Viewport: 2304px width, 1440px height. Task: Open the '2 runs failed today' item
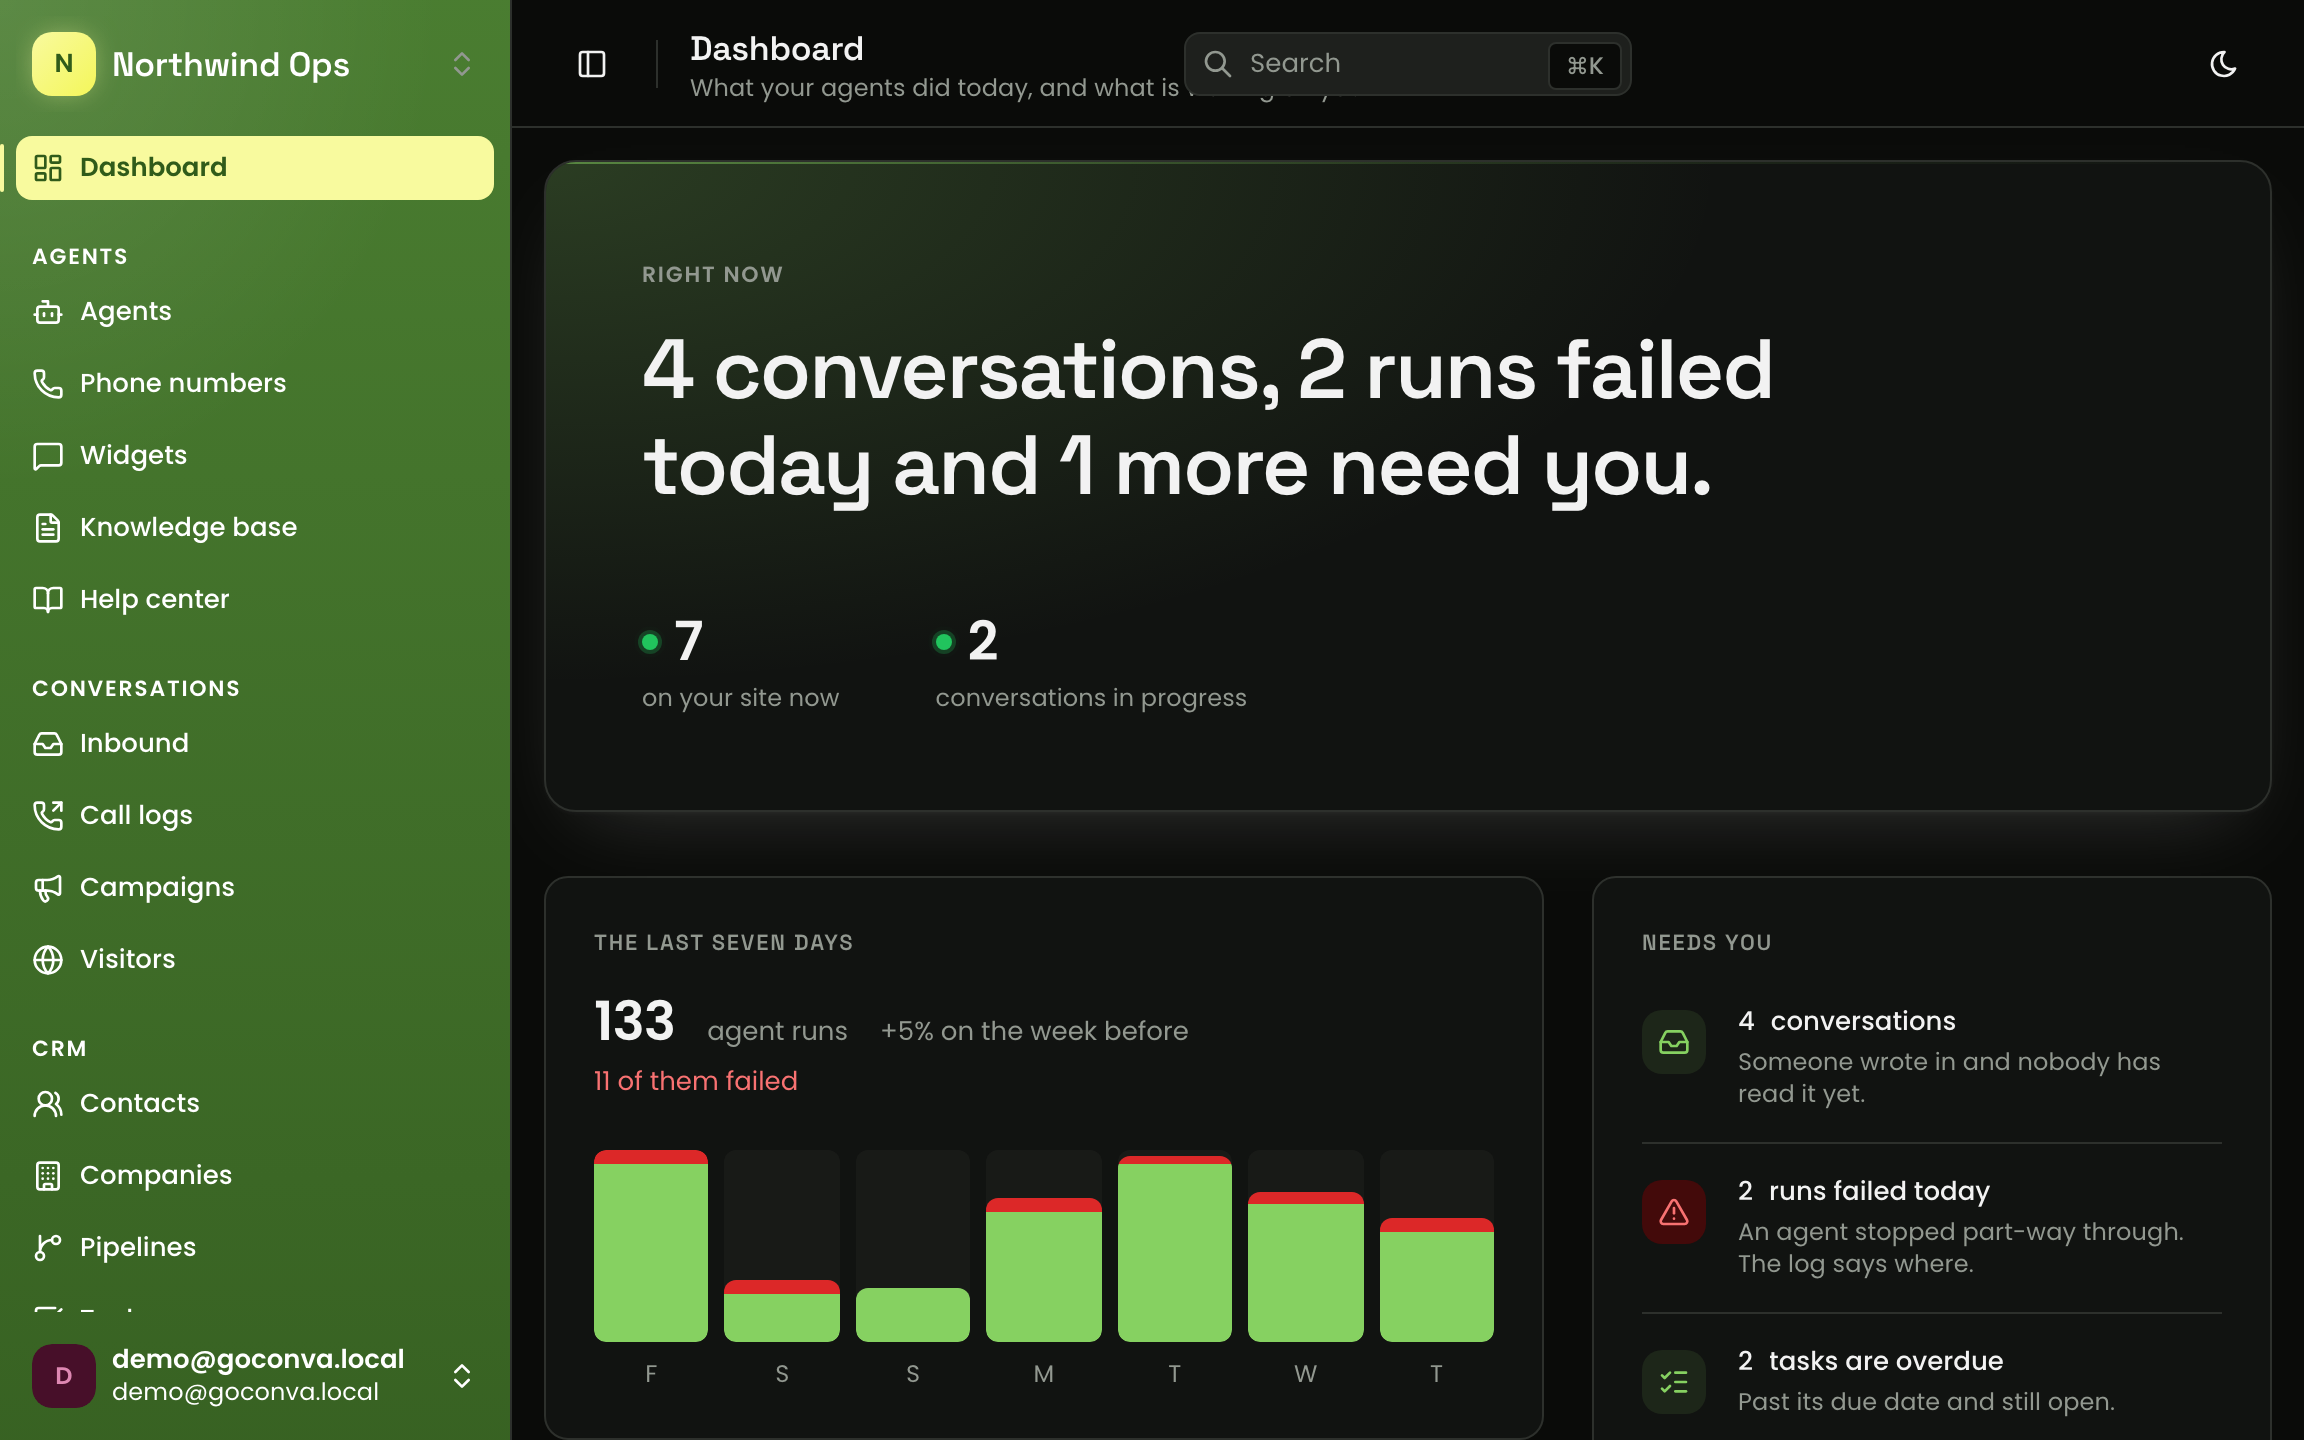(1932, 1227)
